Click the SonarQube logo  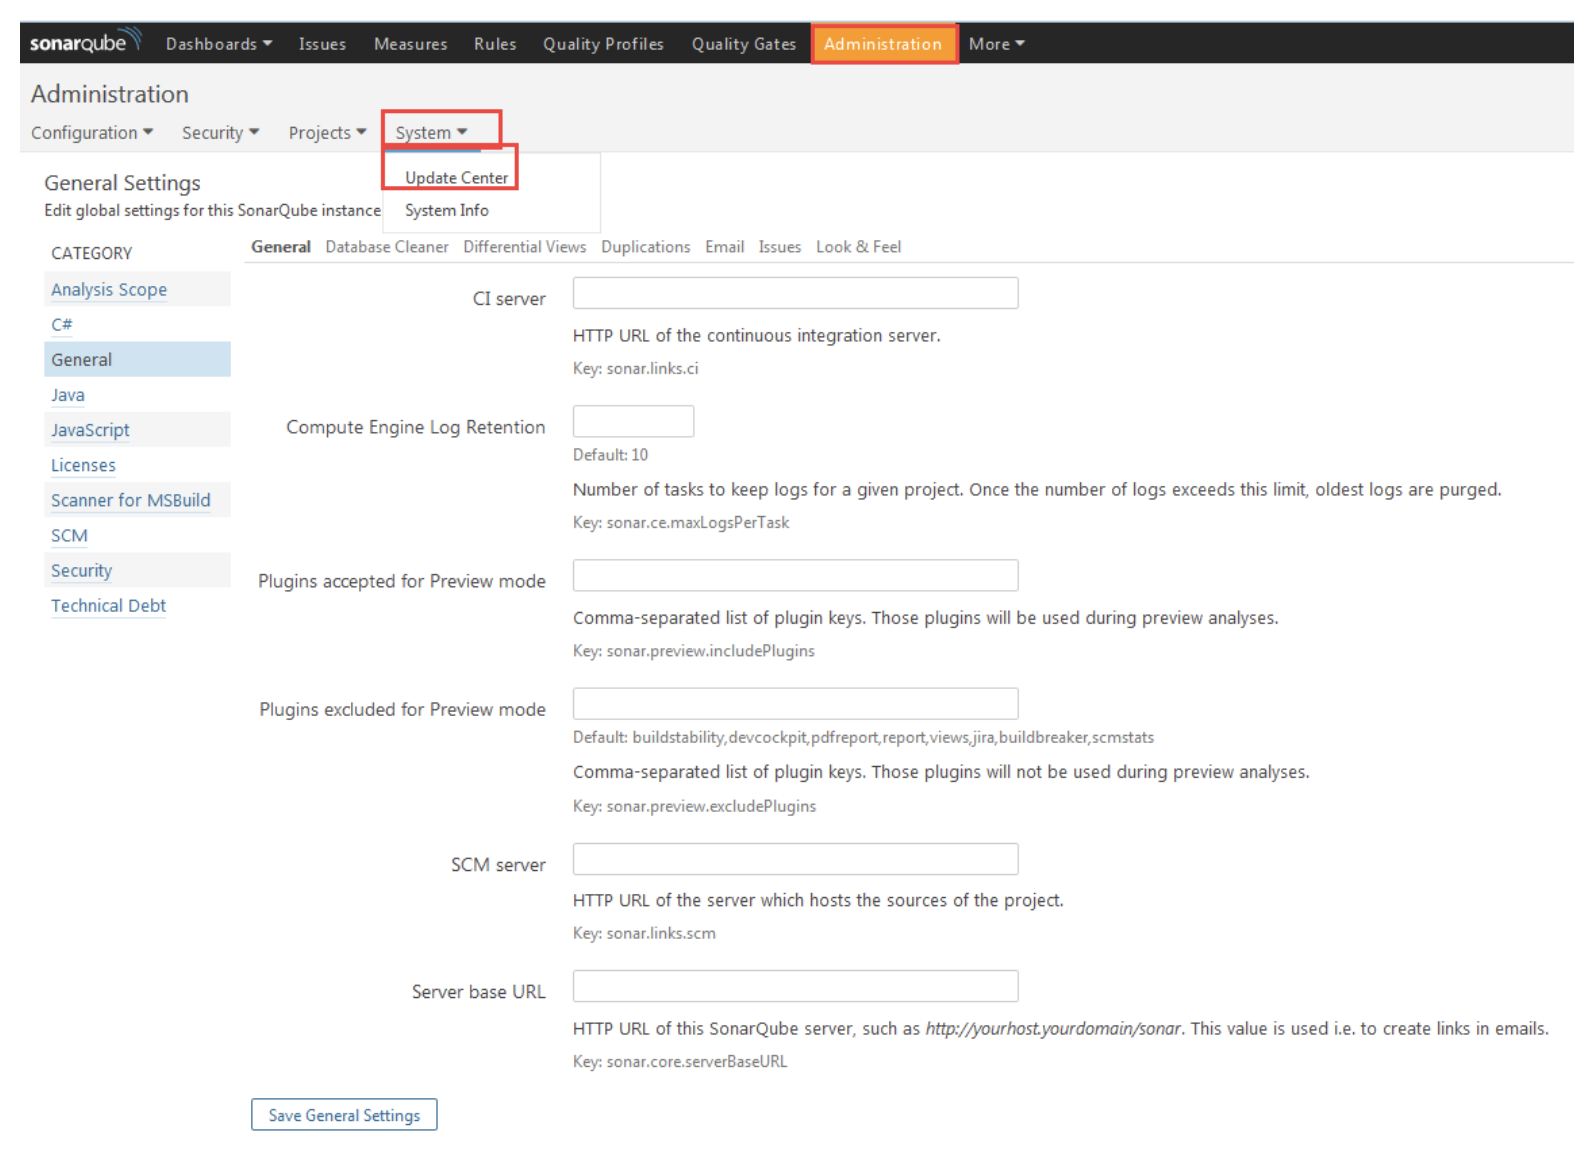[86, 42]
